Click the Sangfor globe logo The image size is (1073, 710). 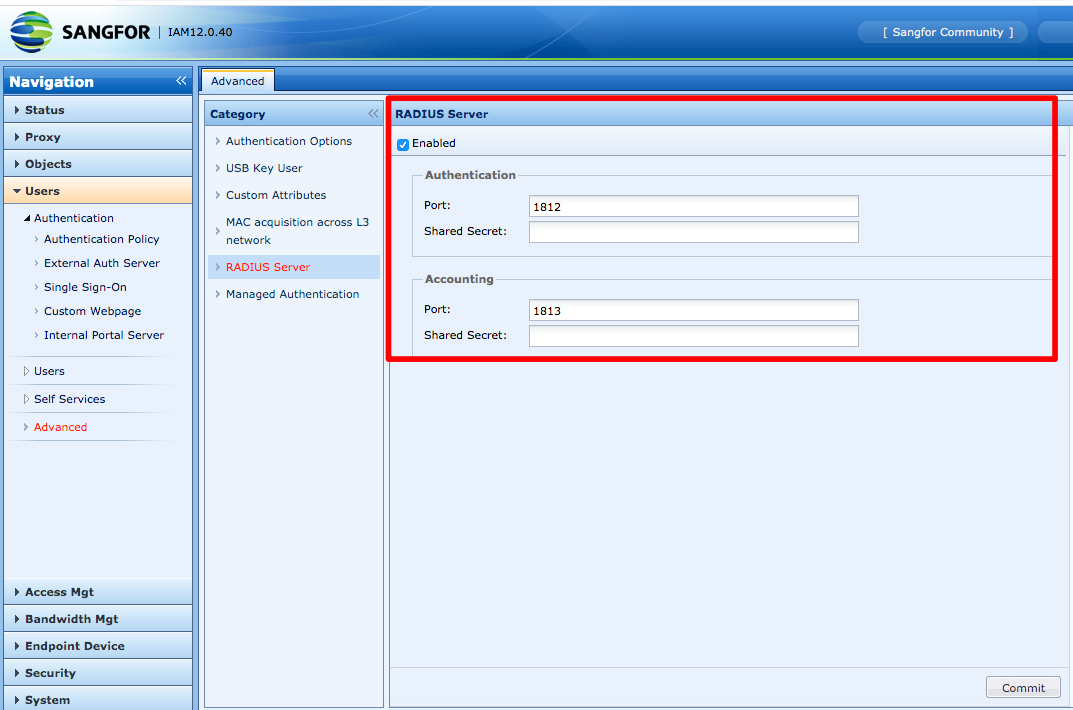click(31, 32)
